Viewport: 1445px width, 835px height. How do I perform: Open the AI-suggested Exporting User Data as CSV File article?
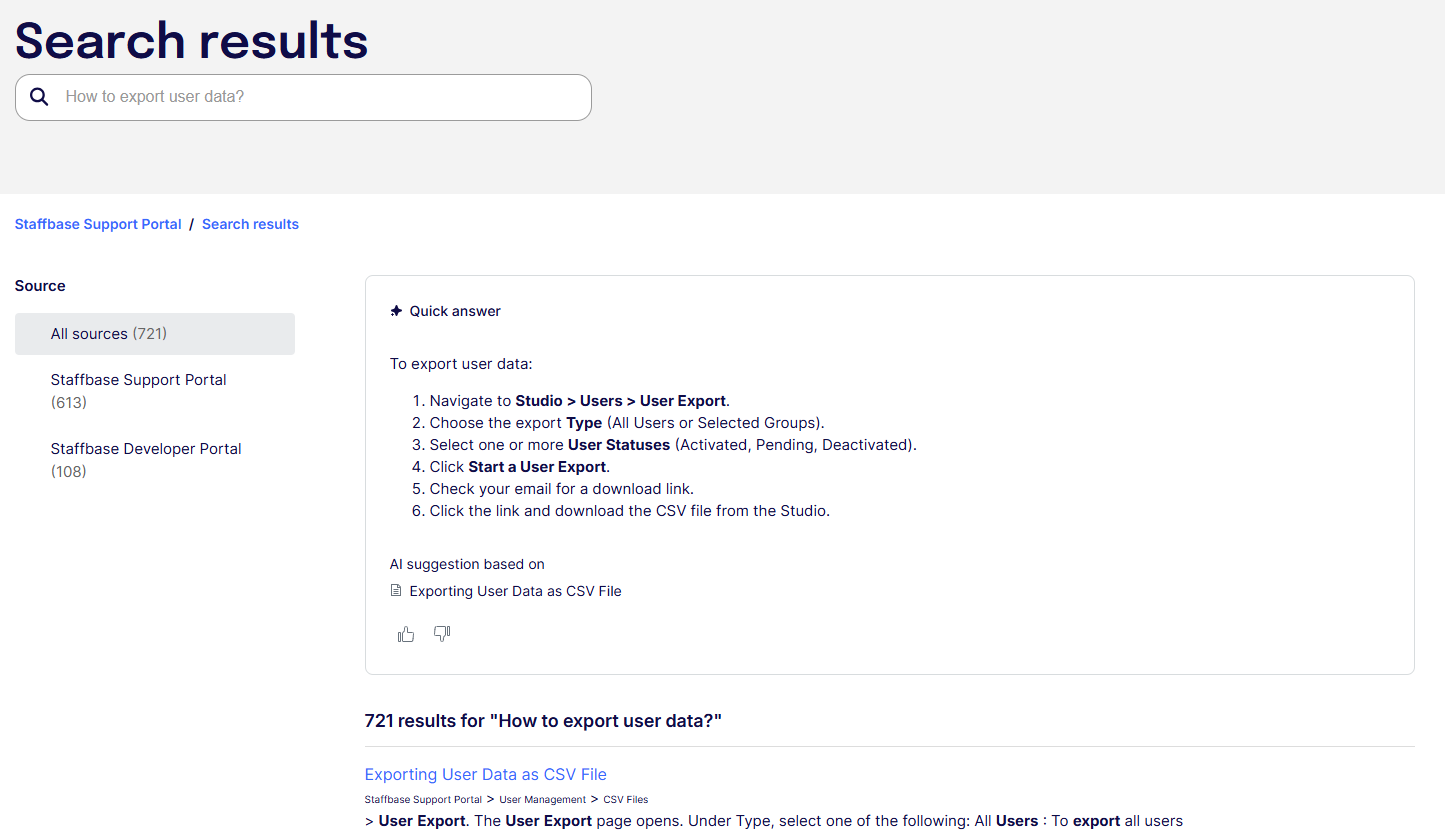(x=515, y=591)
